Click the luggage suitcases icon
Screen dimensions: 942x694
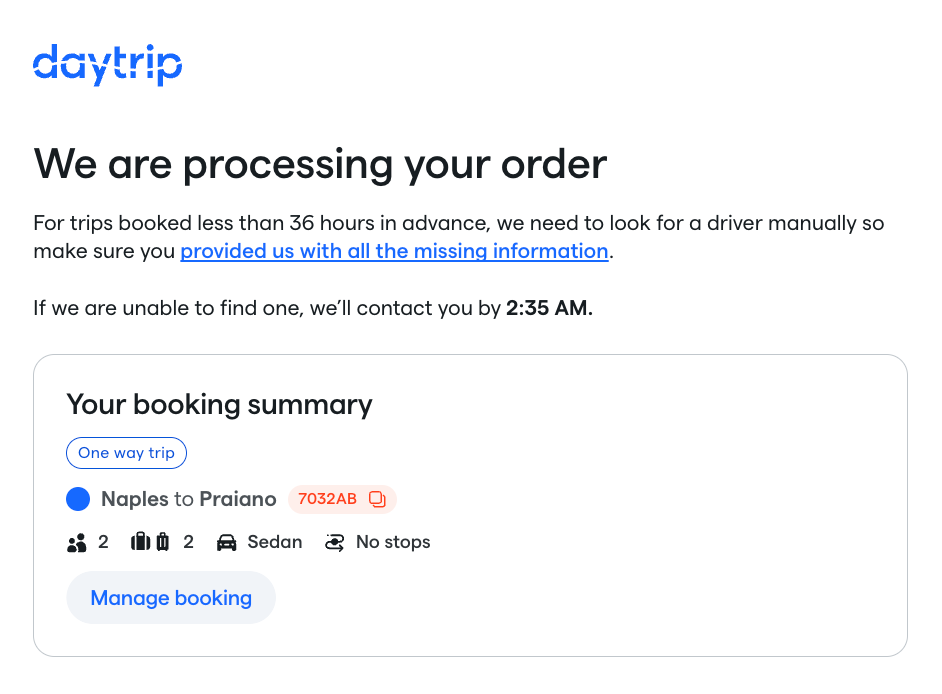[150, 542]
